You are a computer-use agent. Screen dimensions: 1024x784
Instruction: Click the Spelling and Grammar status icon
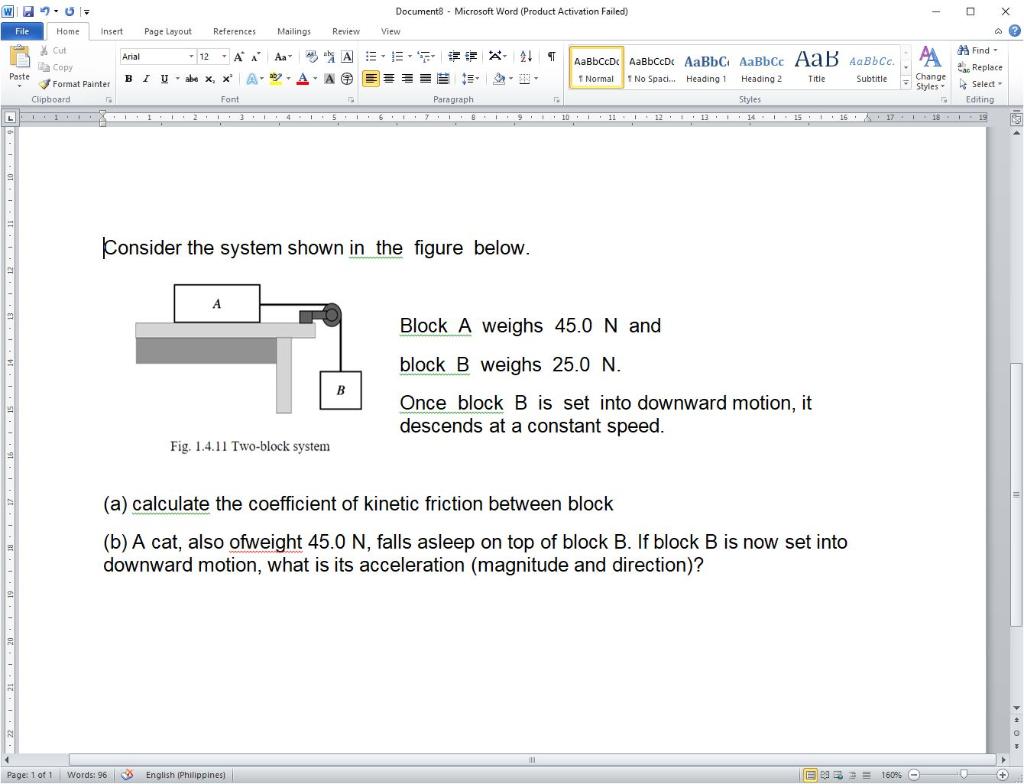[126, 774]
